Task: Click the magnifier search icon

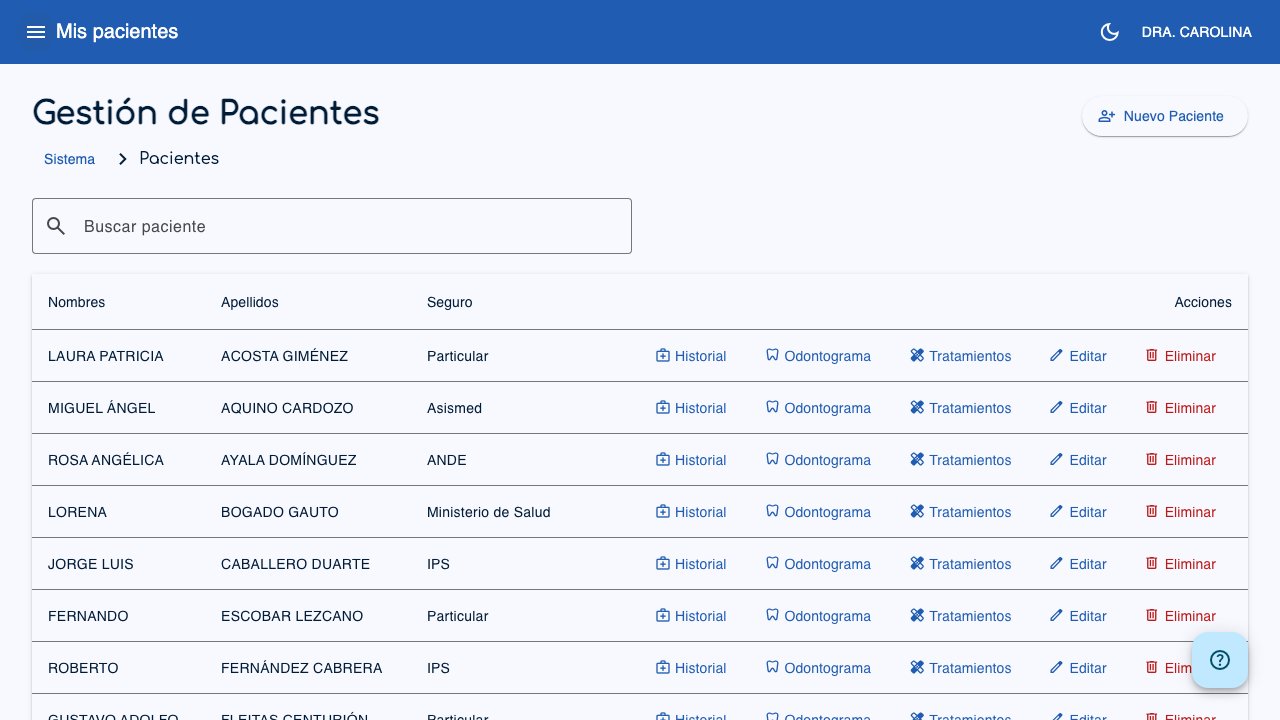Action: (56, 226)
